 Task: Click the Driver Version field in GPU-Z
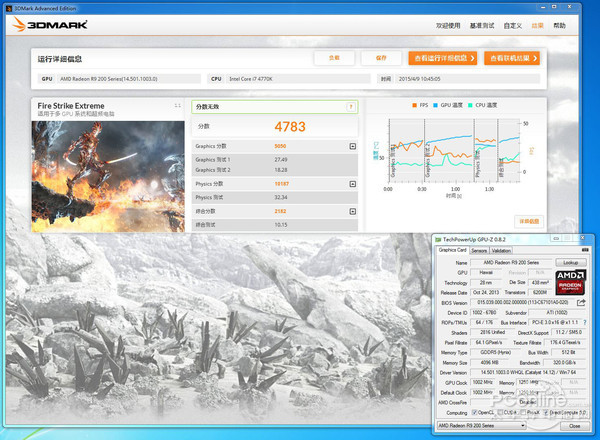528,372
